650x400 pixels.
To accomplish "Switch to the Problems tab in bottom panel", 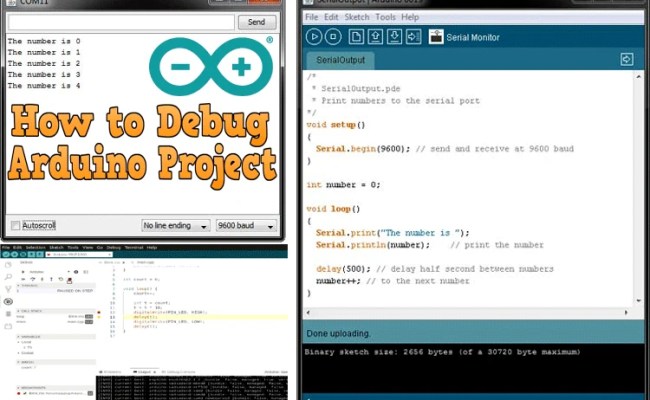I will tap(111, 372).
